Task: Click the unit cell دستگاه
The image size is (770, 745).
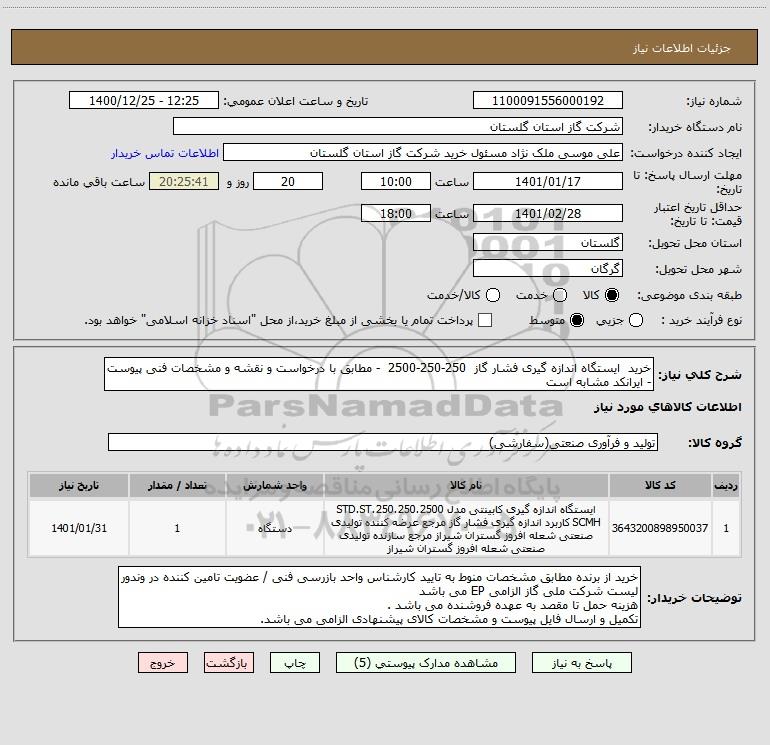Action: (x=275, y=528)
